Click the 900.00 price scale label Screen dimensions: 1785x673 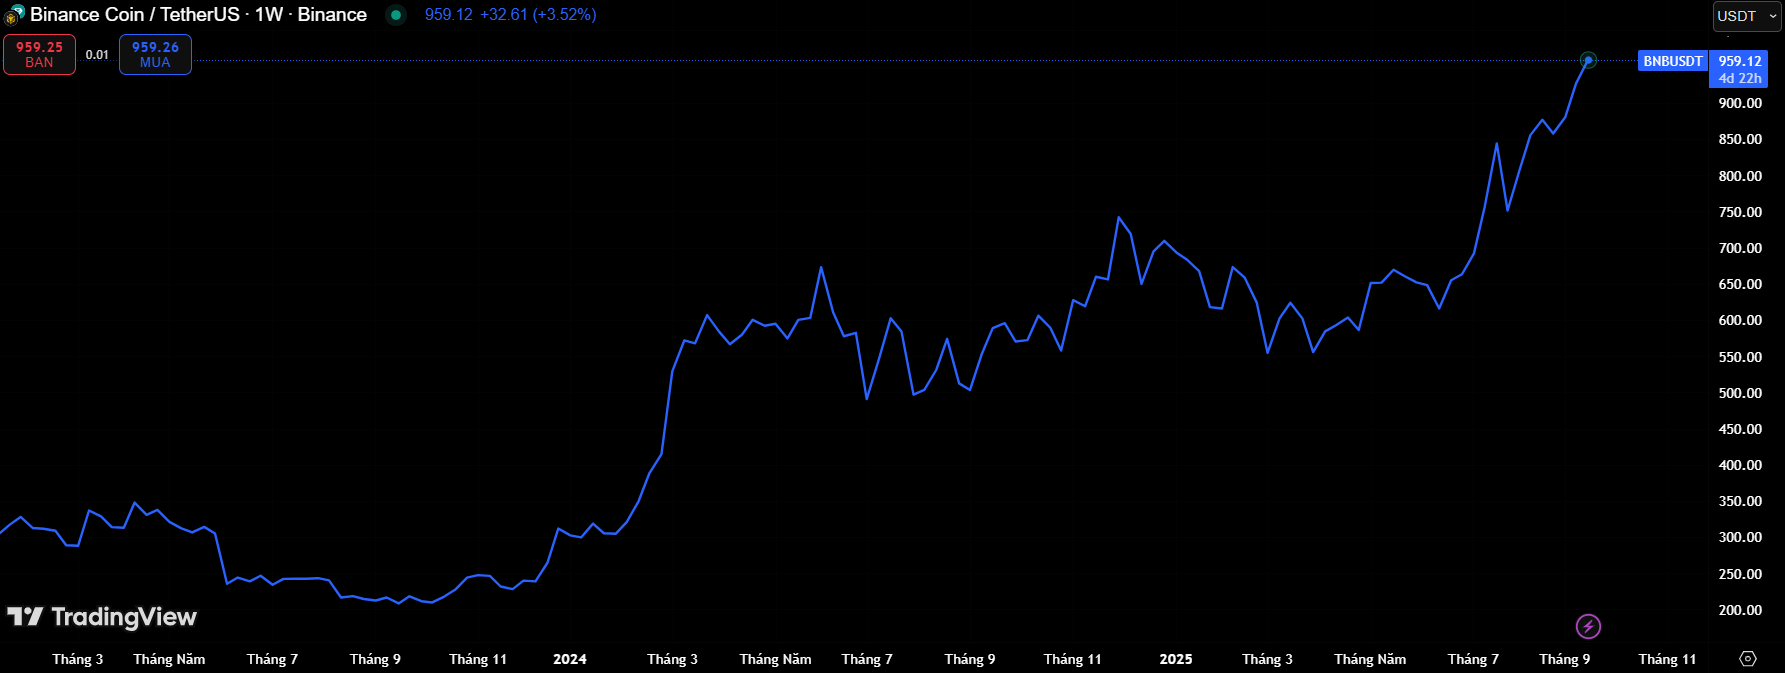point(1740,103)
